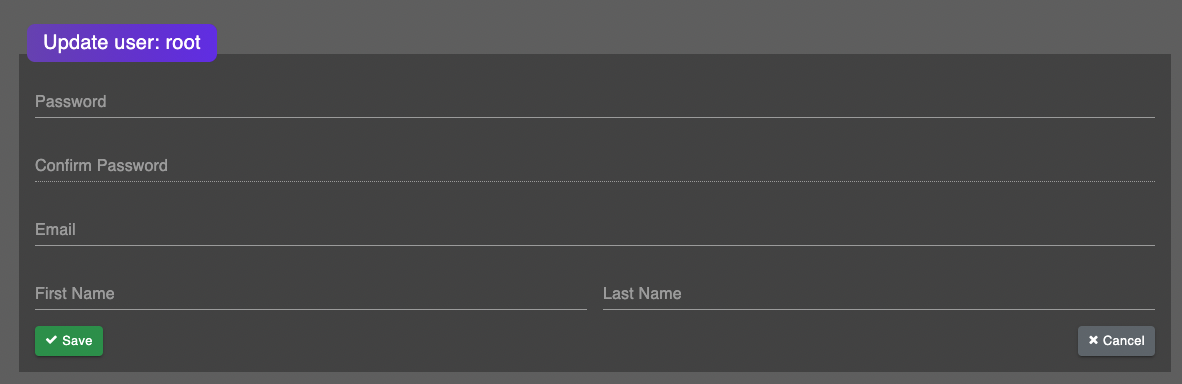Click the "Update user: root" title badge
1182x384 pixels.
click(x=122, y=42)
